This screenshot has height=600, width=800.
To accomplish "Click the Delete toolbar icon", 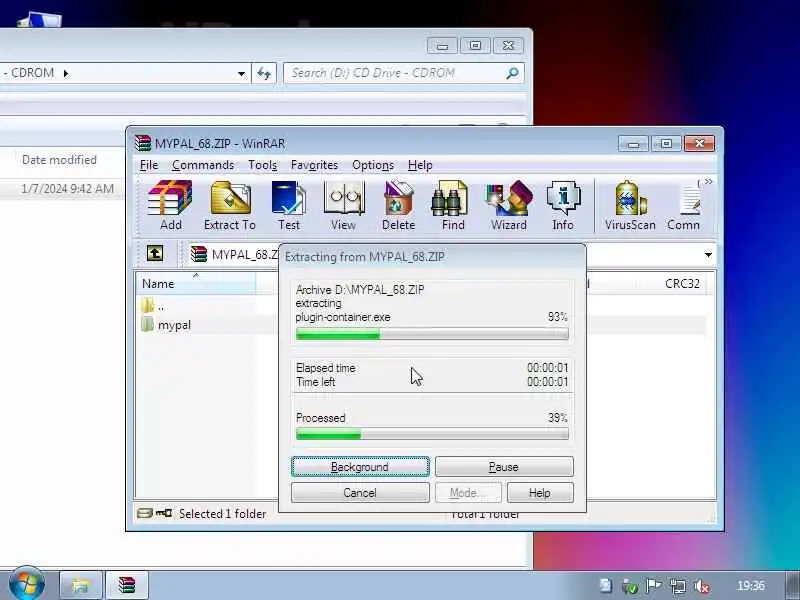I will pyautogui.click(x=398, y=205).
